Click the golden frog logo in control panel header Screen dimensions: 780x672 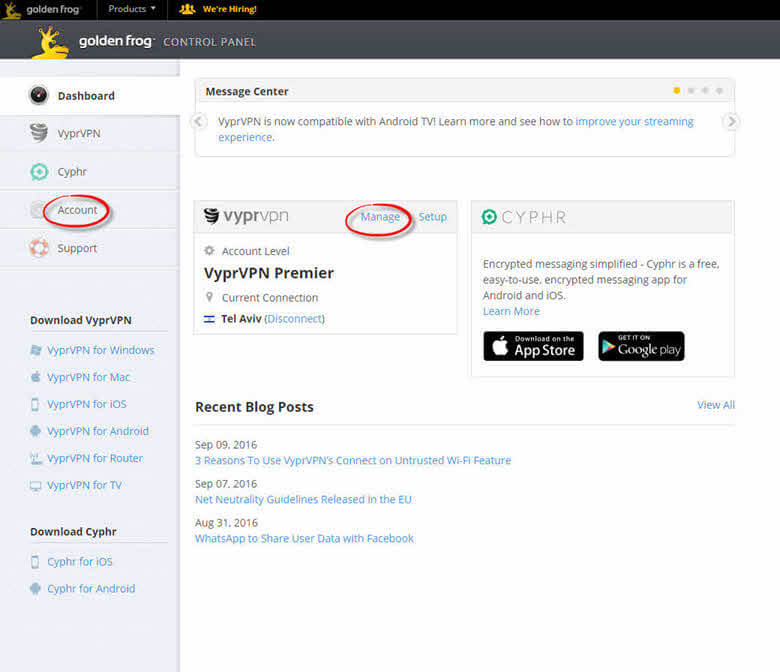click(x=50, y=42)
